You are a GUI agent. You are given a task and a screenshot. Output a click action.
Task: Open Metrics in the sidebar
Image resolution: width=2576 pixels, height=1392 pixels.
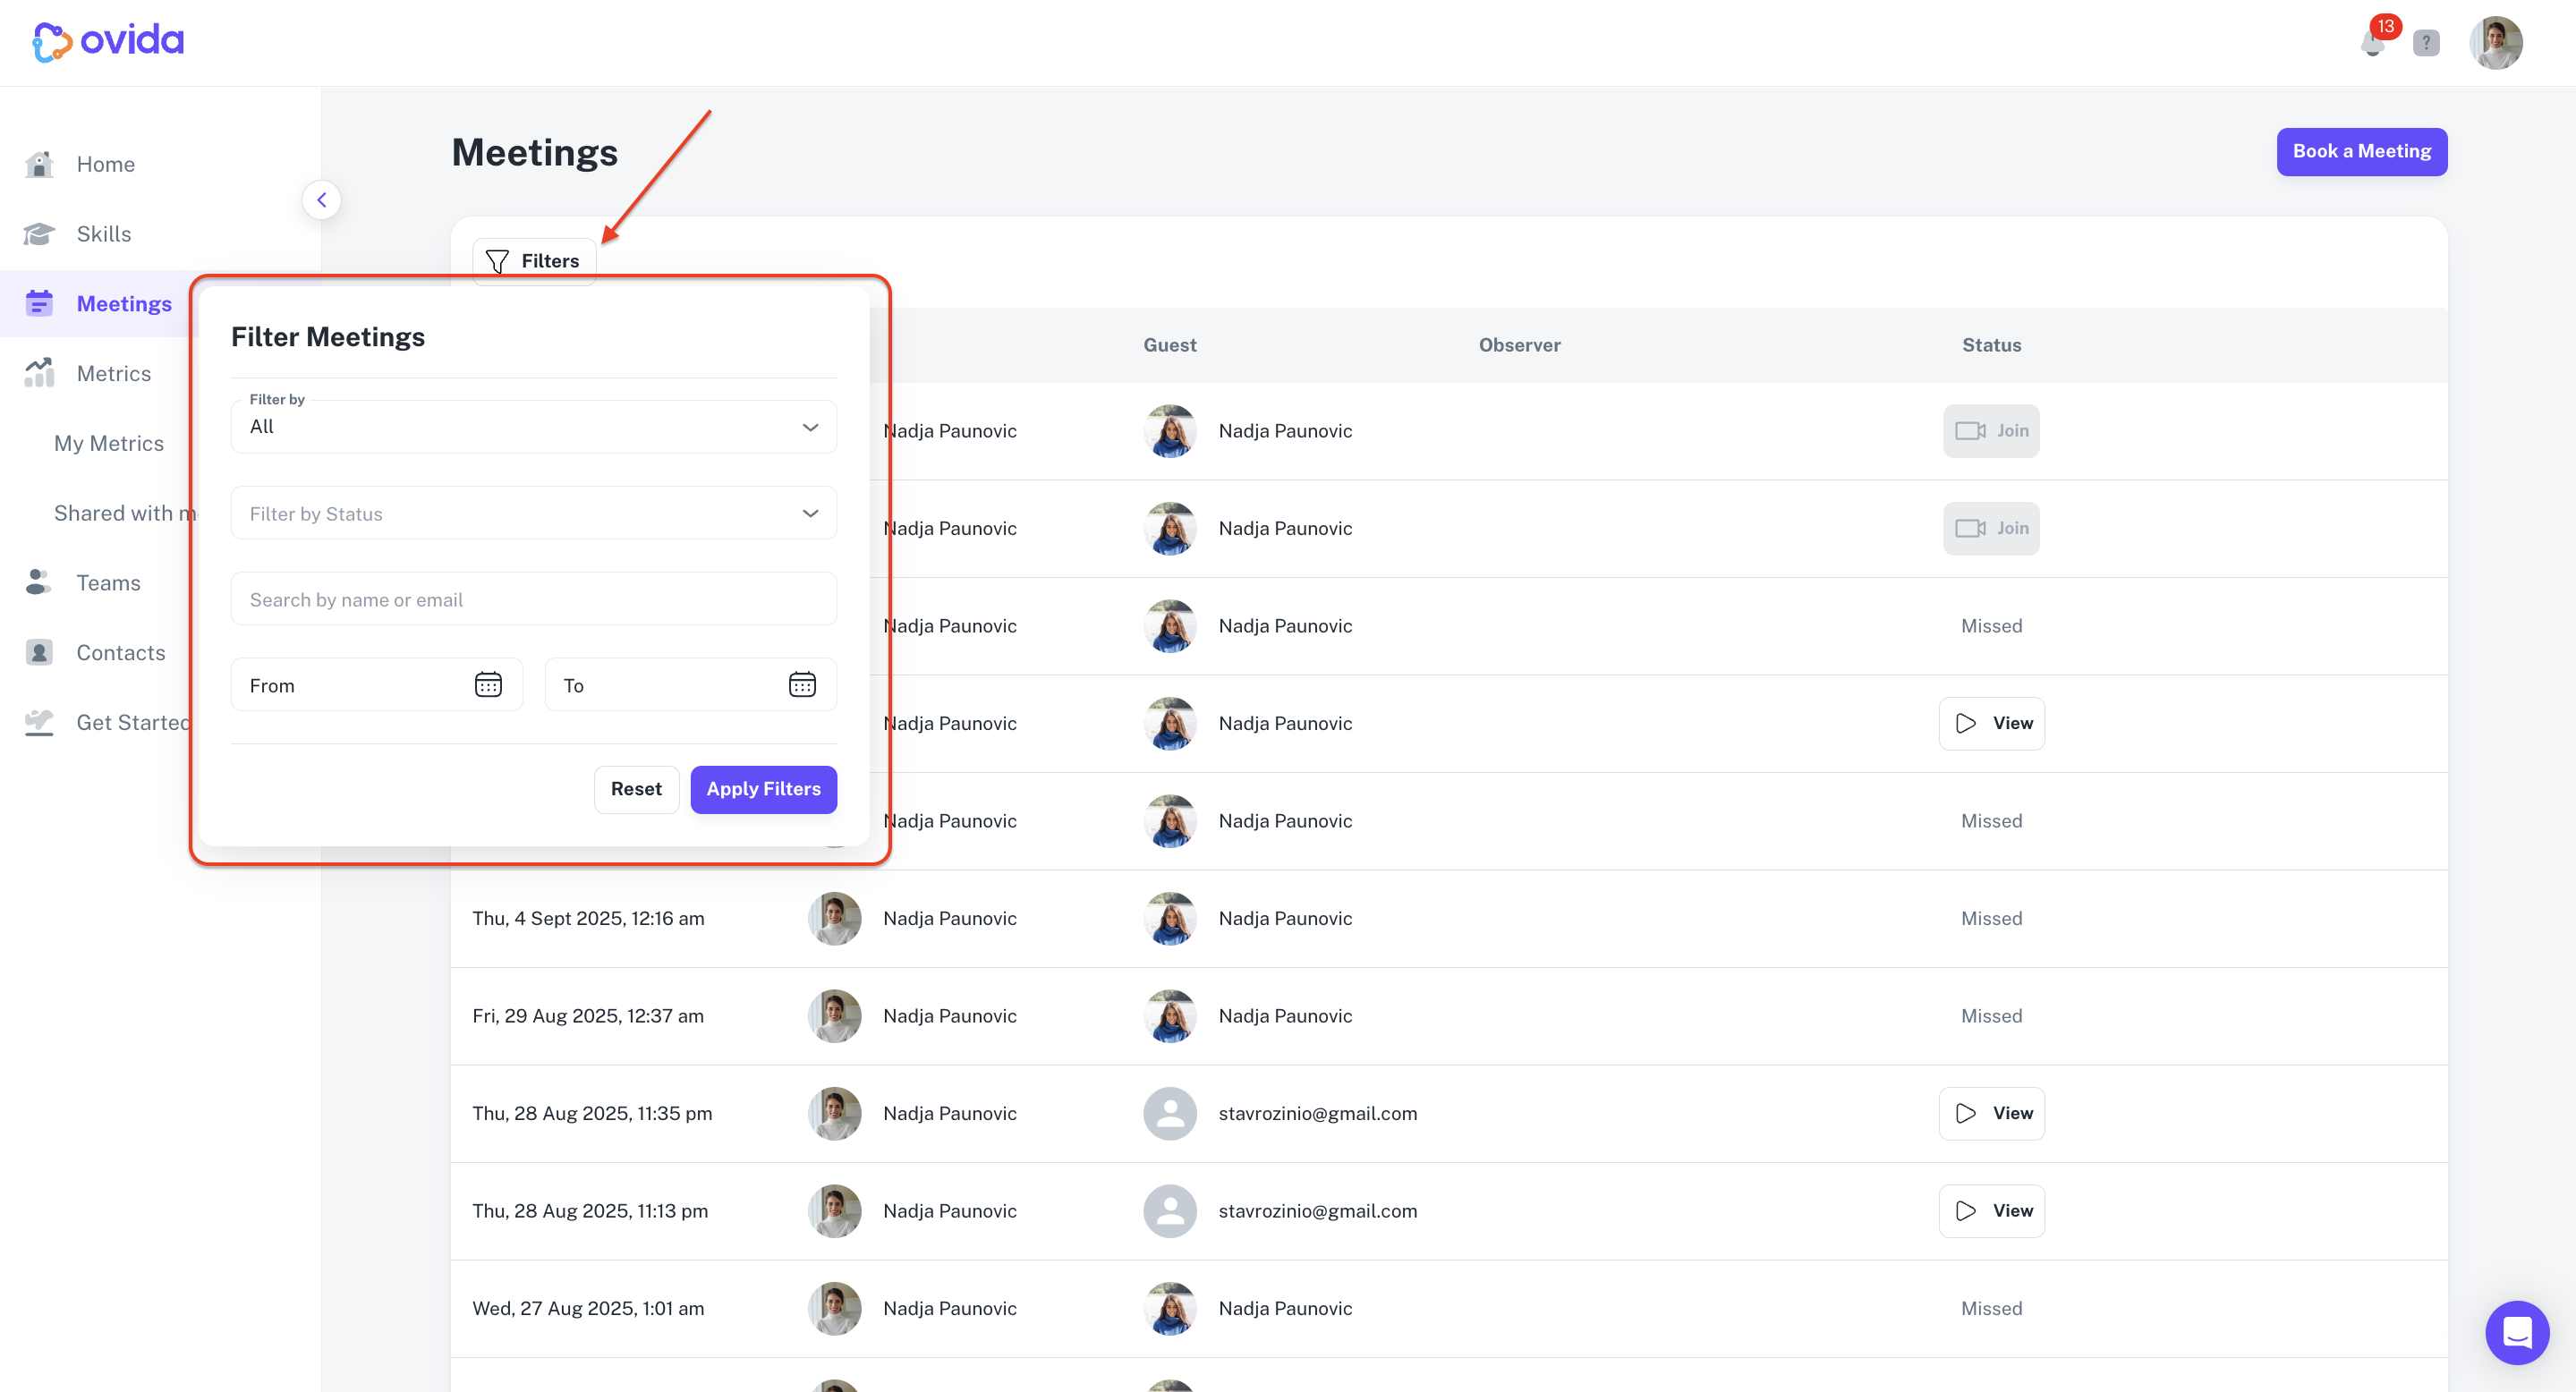tap(114, 374)
